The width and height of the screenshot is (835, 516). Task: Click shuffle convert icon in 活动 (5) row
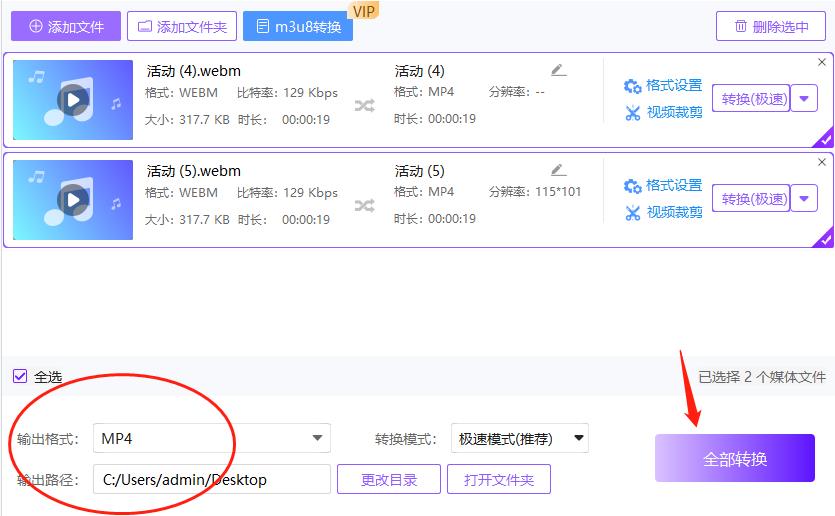(365, 206)
